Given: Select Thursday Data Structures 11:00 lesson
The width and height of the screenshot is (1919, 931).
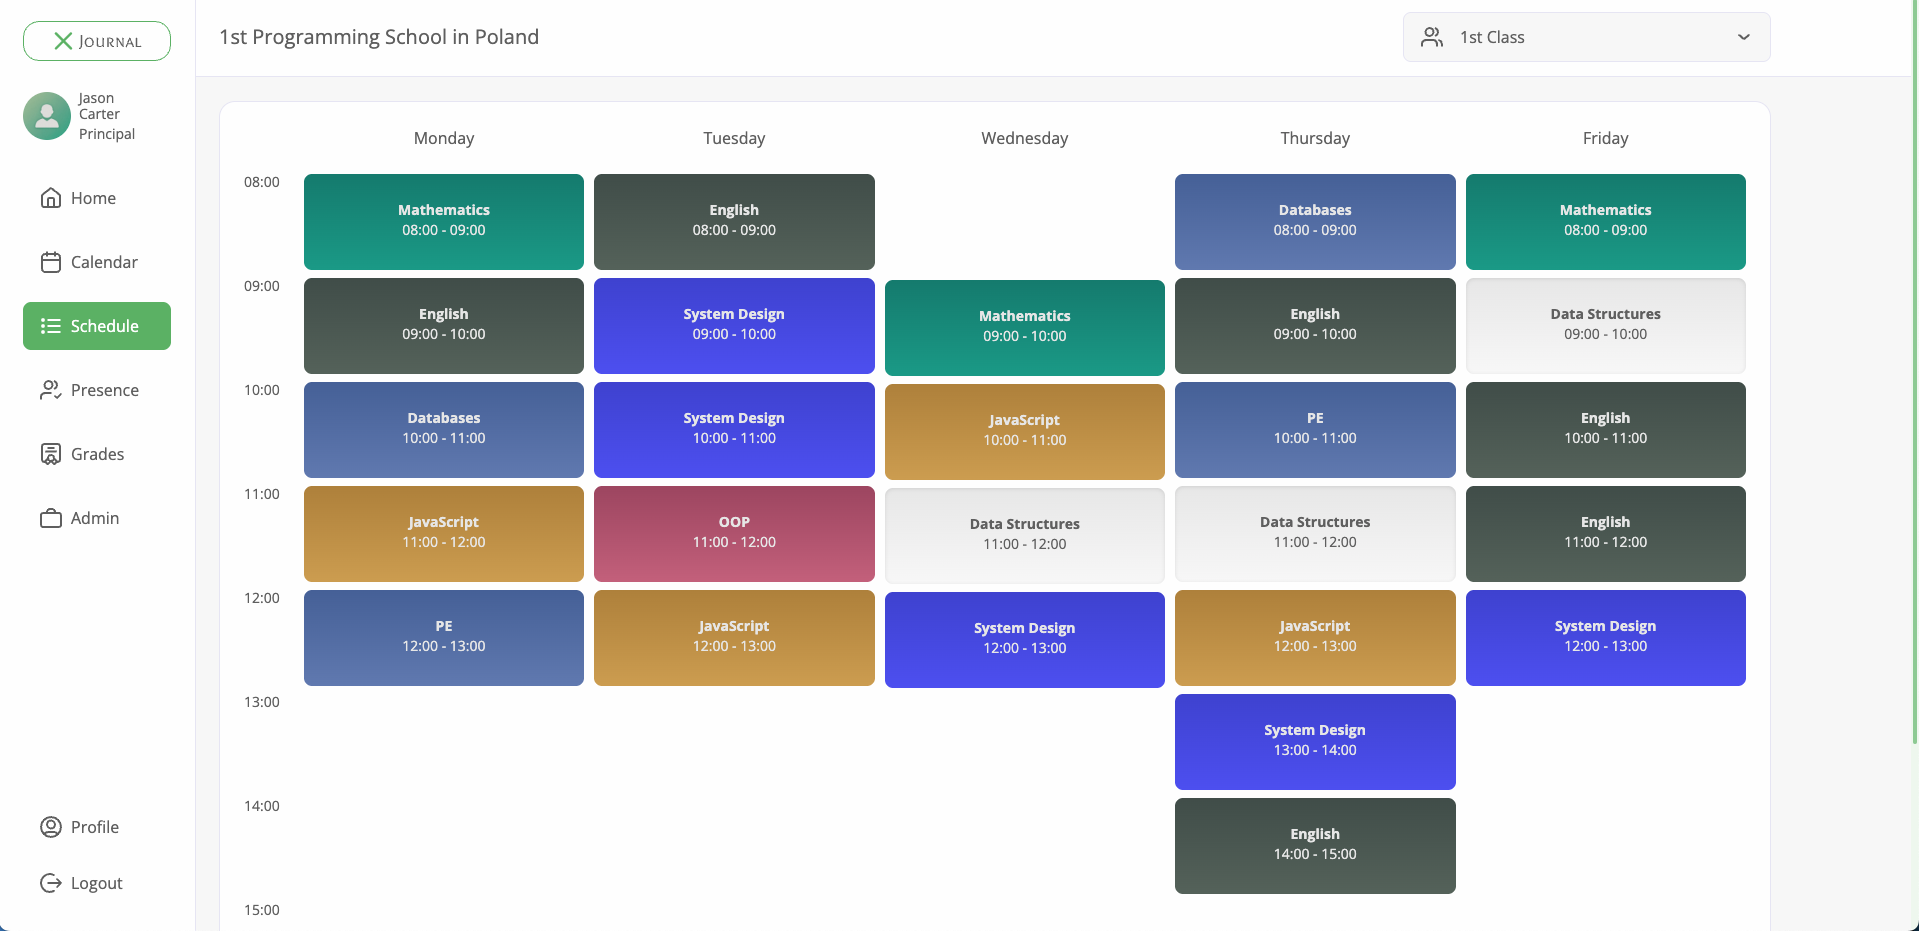Looking at the screenshot, I should point(1315,534).
